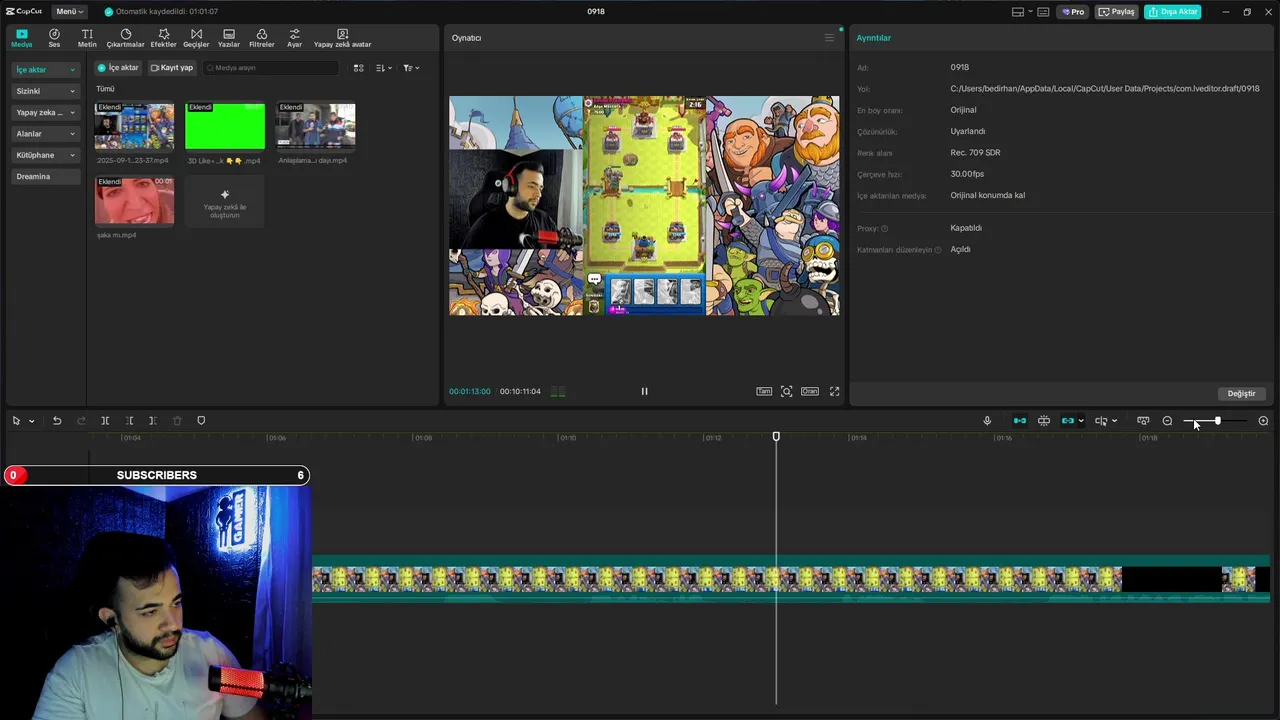Open Yapay zekâ avatar tab
1280x720 pixels.
coord(342,38)
